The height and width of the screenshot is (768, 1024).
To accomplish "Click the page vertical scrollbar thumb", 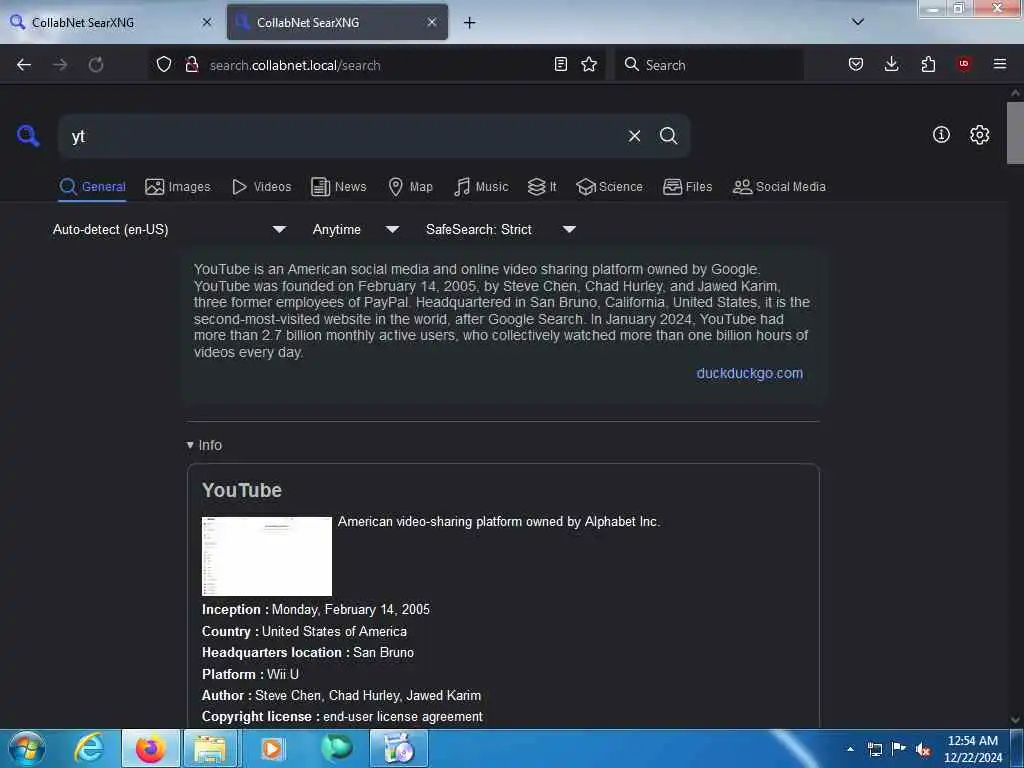I will 1014,133.
